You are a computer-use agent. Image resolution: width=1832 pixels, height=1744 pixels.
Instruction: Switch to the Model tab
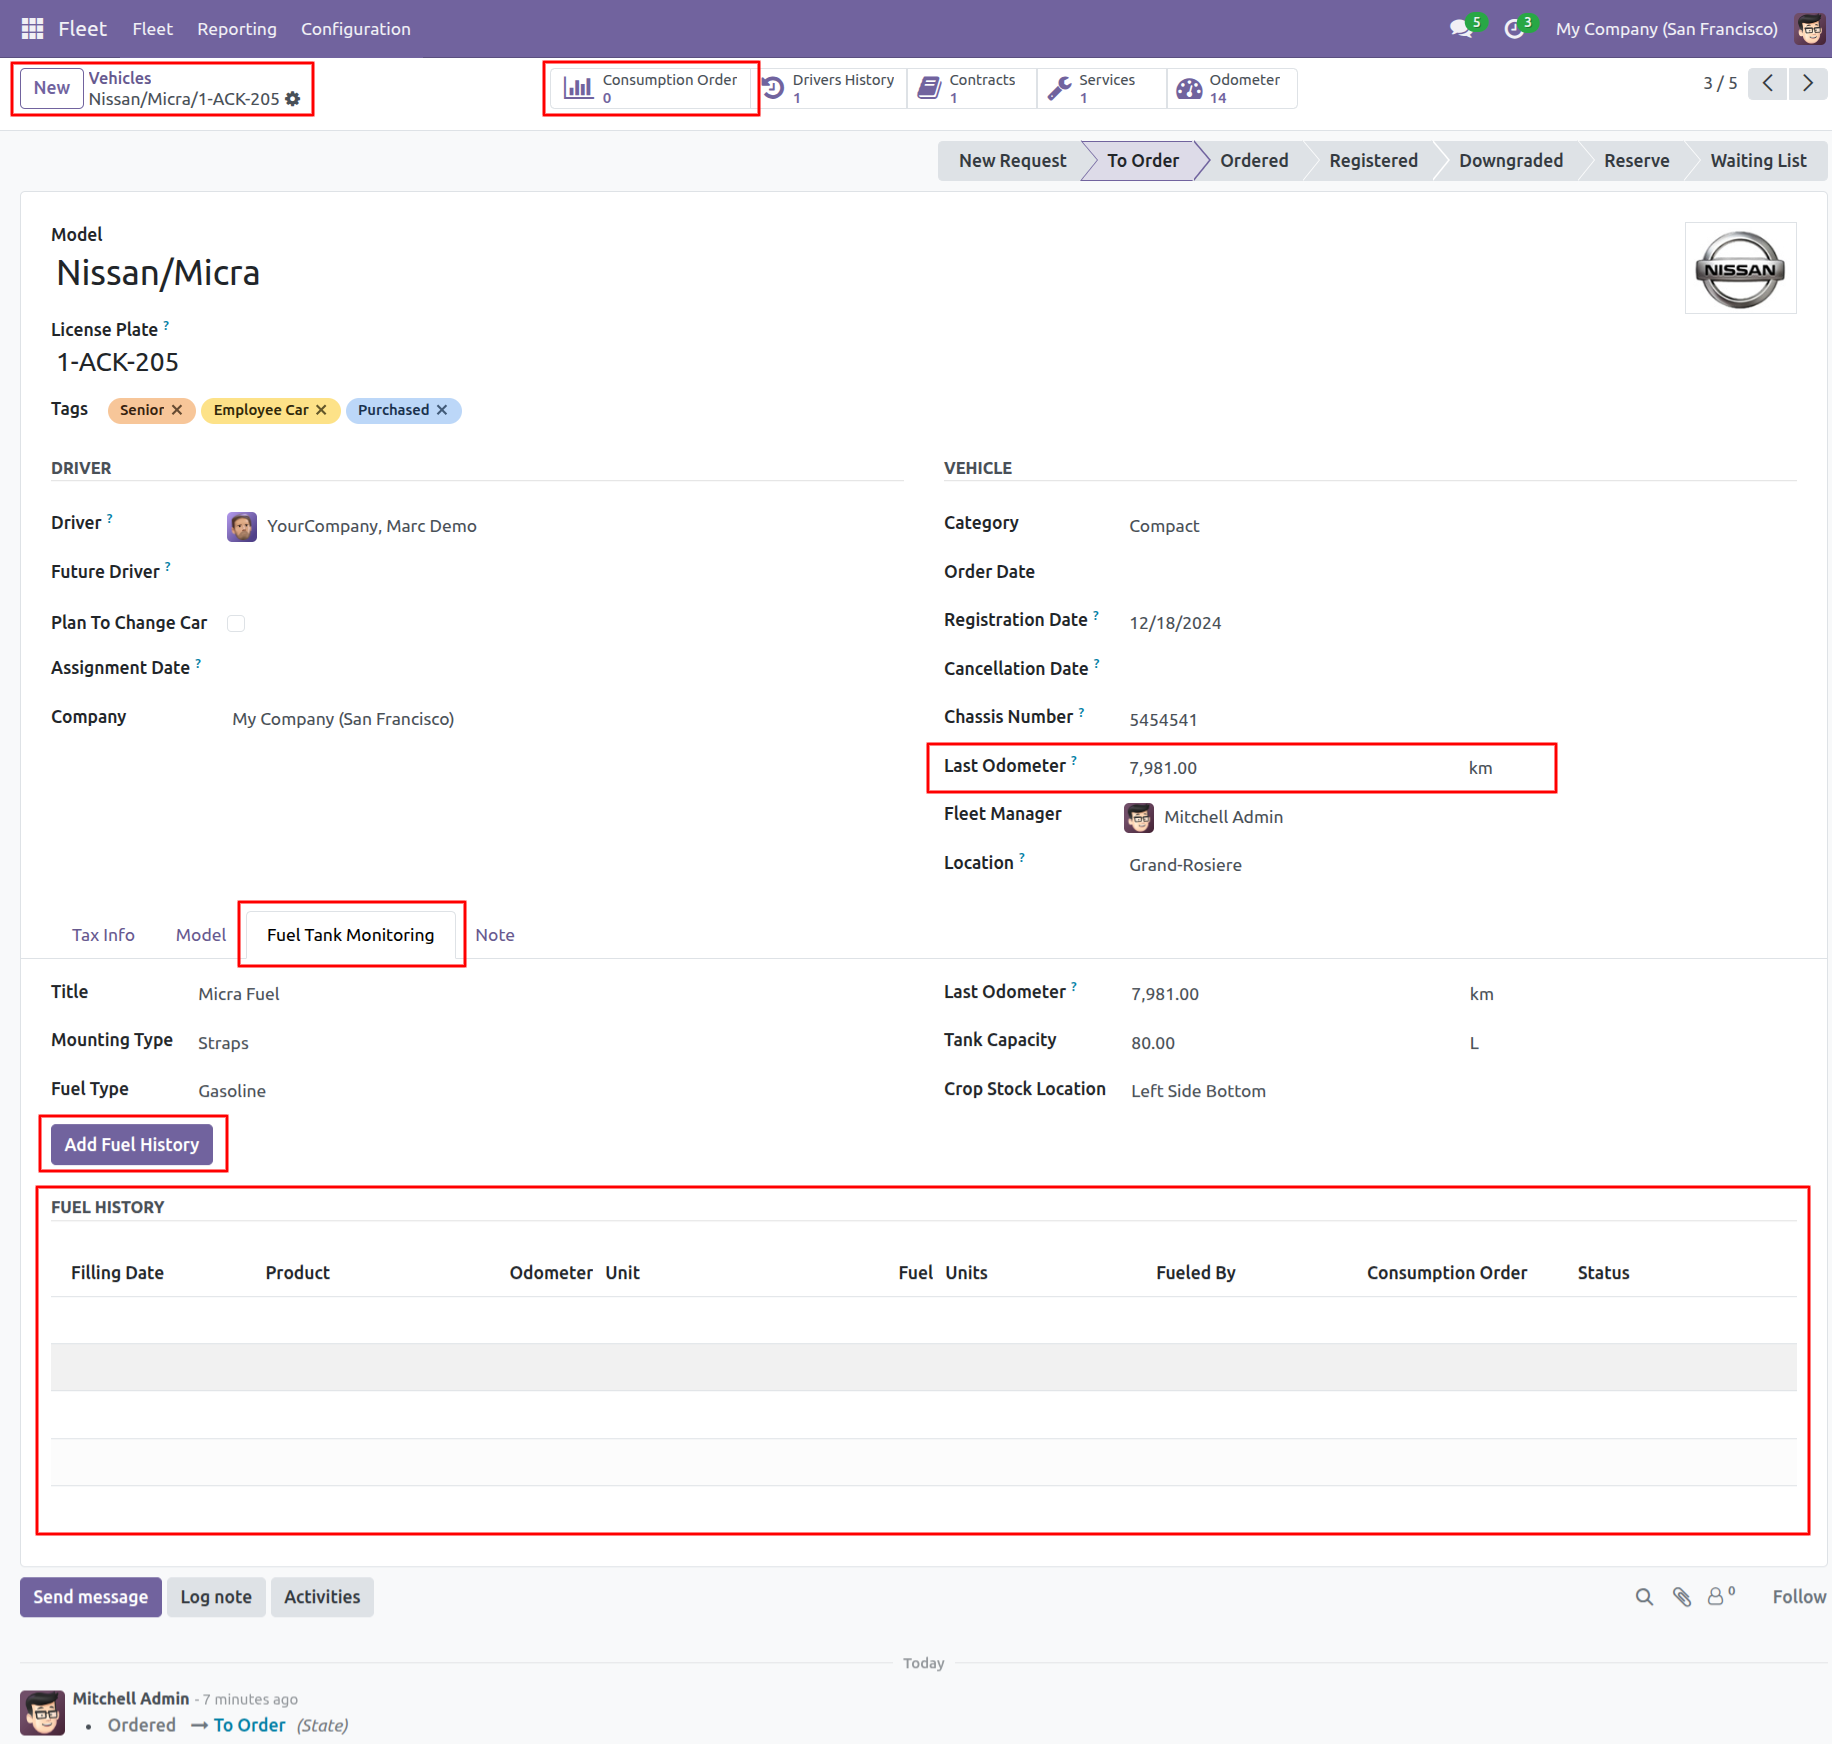tap(201, 935)
